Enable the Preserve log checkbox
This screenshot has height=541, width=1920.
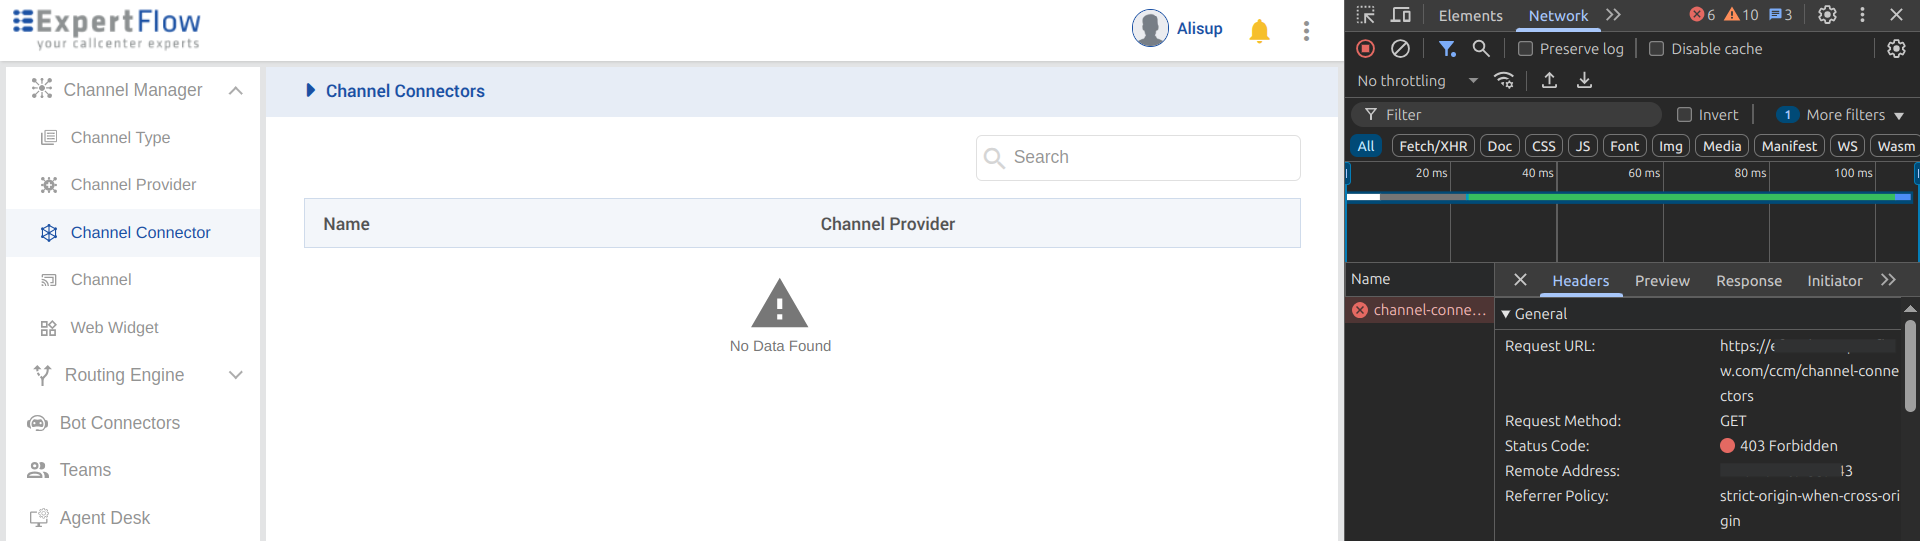(1525, 49)
